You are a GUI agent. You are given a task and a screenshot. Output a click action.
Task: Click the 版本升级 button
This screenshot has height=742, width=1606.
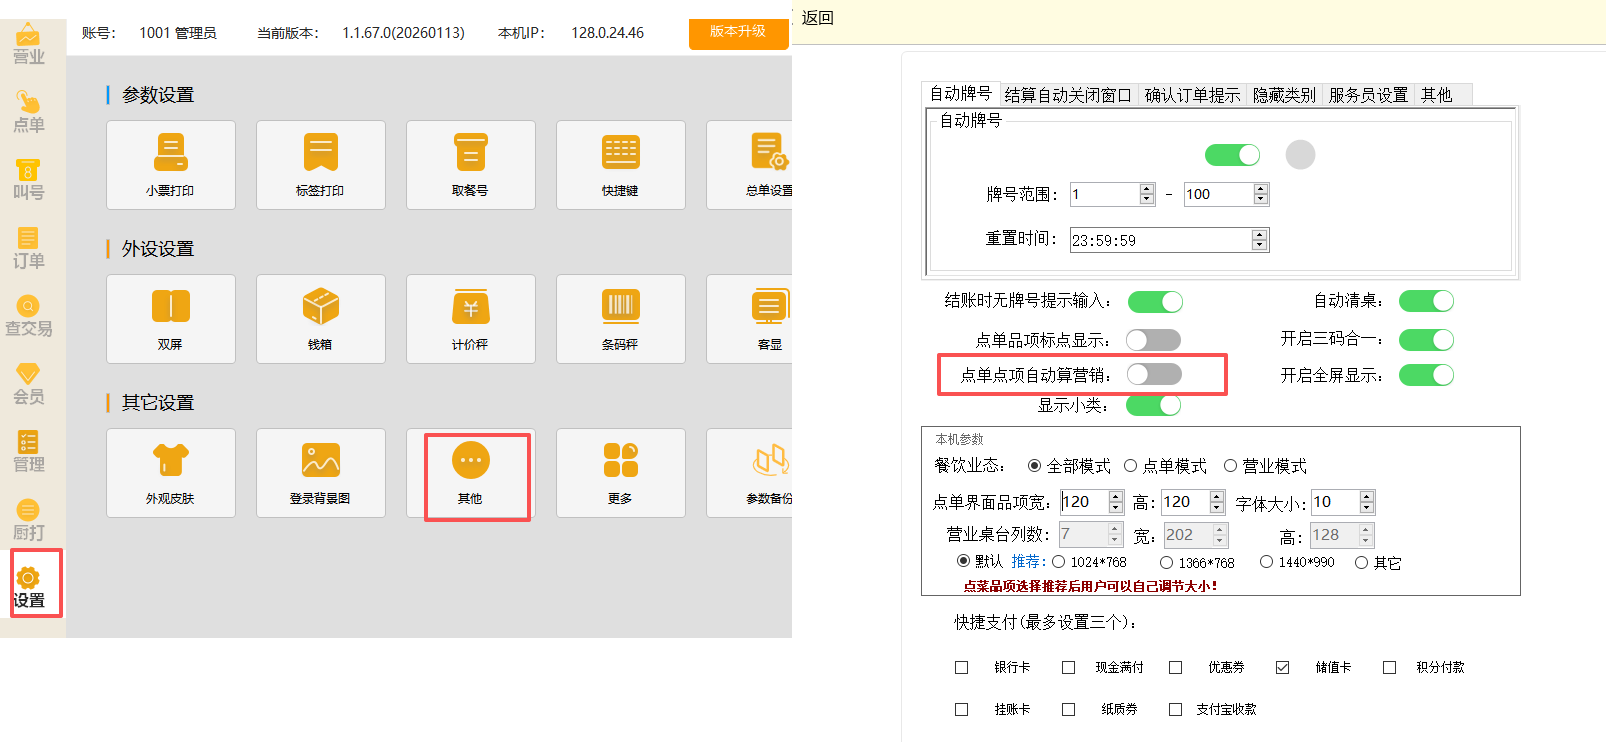738,32
